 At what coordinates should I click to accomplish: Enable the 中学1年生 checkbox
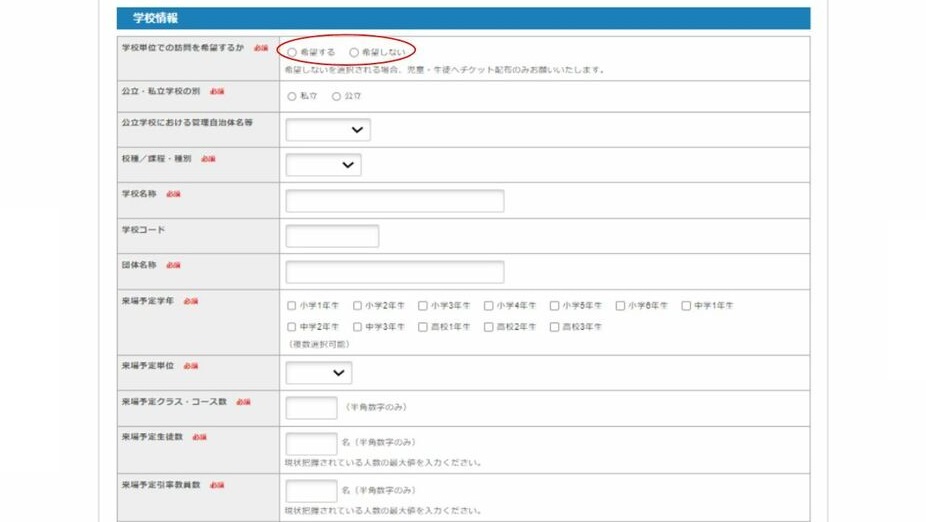686,306
